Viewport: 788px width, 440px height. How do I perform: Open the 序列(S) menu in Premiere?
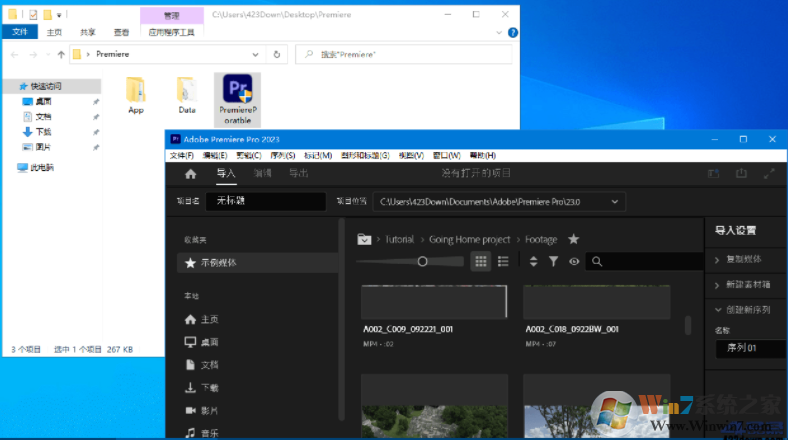(284, 156)
